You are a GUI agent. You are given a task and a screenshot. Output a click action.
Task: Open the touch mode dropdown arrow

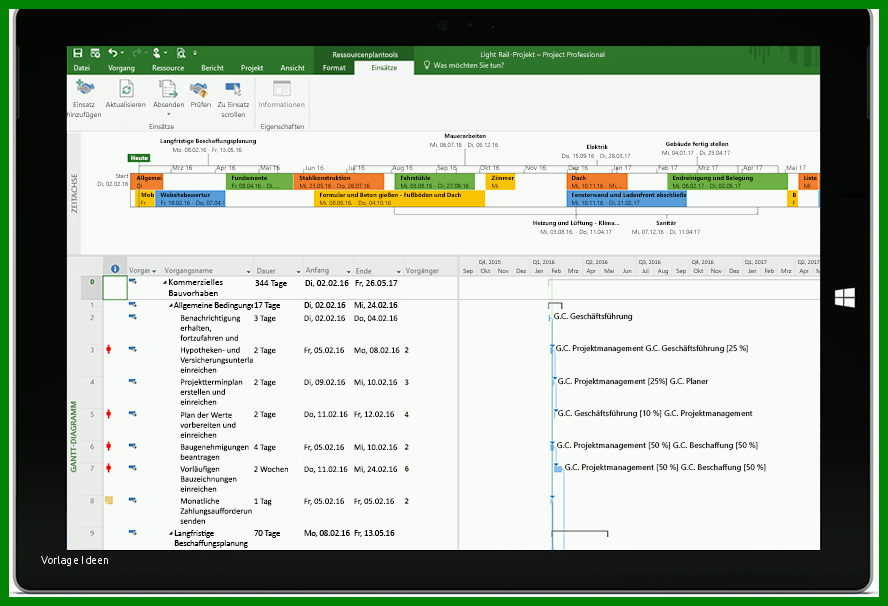coord(165,53)
